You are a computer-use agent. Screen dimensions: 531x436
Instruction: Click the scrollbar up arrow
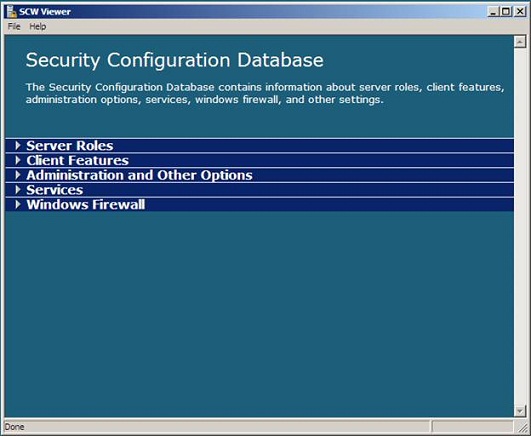(x=520, y=42)
